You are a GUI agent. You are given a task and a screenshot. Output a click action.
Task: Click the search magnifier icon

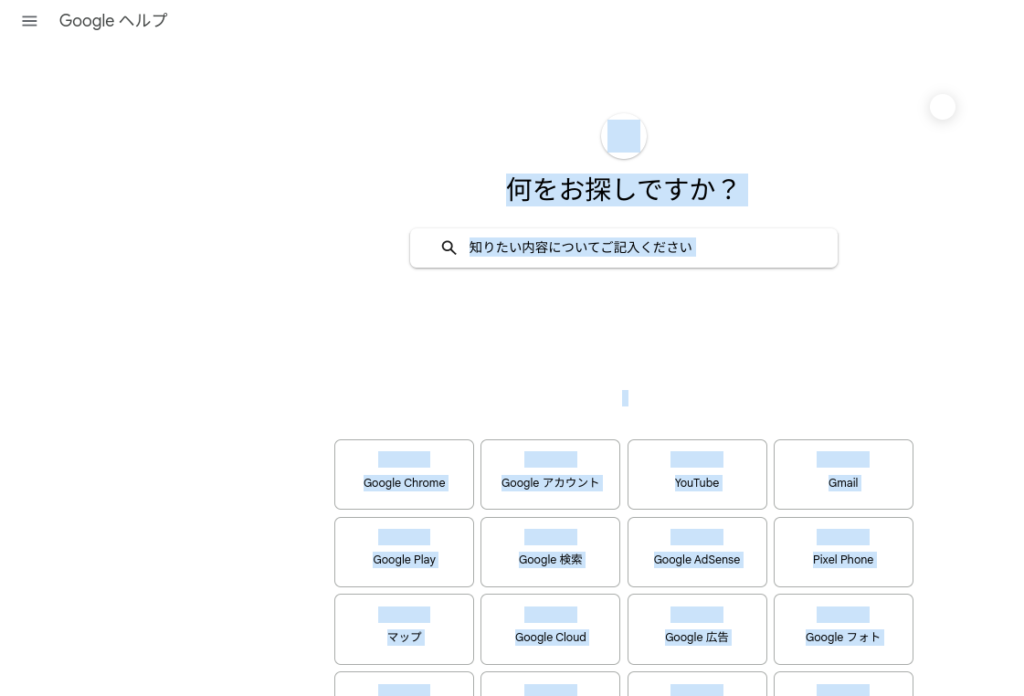point(449,248)
